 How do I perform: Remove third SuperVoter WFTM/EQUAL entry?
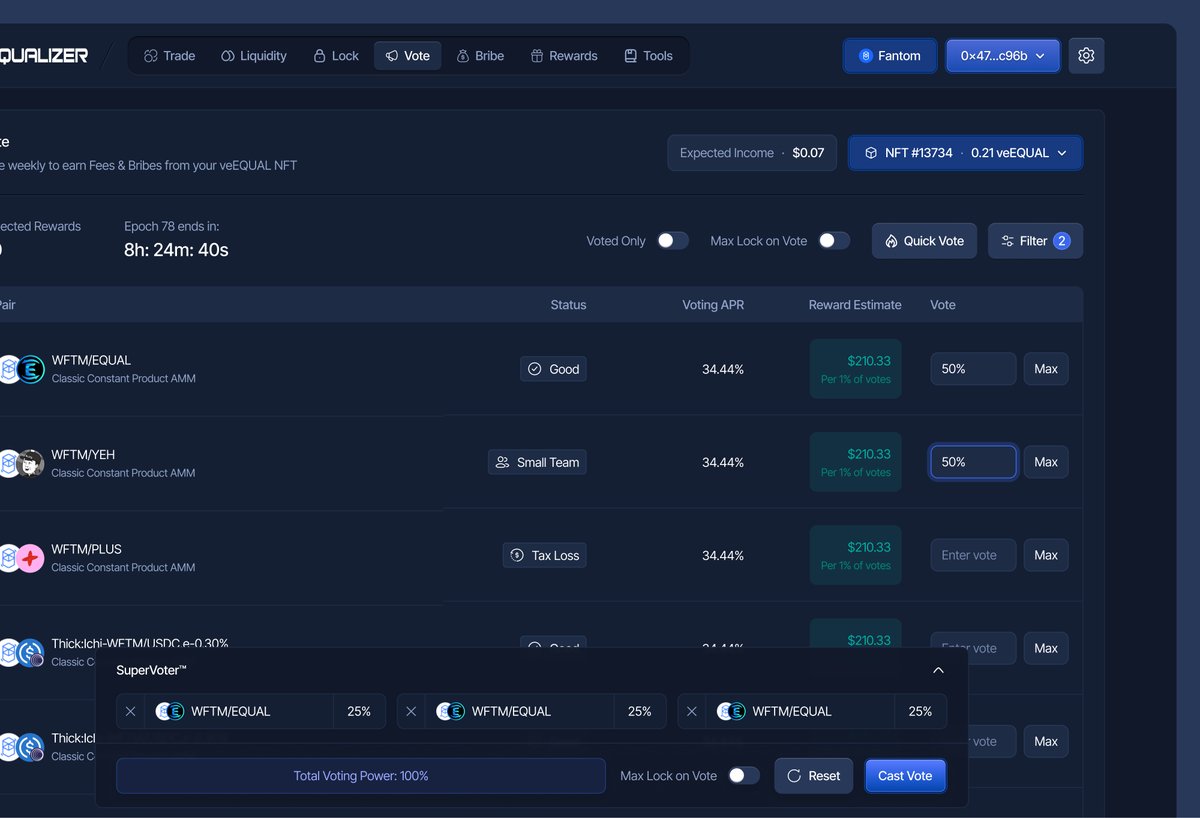[x=692, y=711]
